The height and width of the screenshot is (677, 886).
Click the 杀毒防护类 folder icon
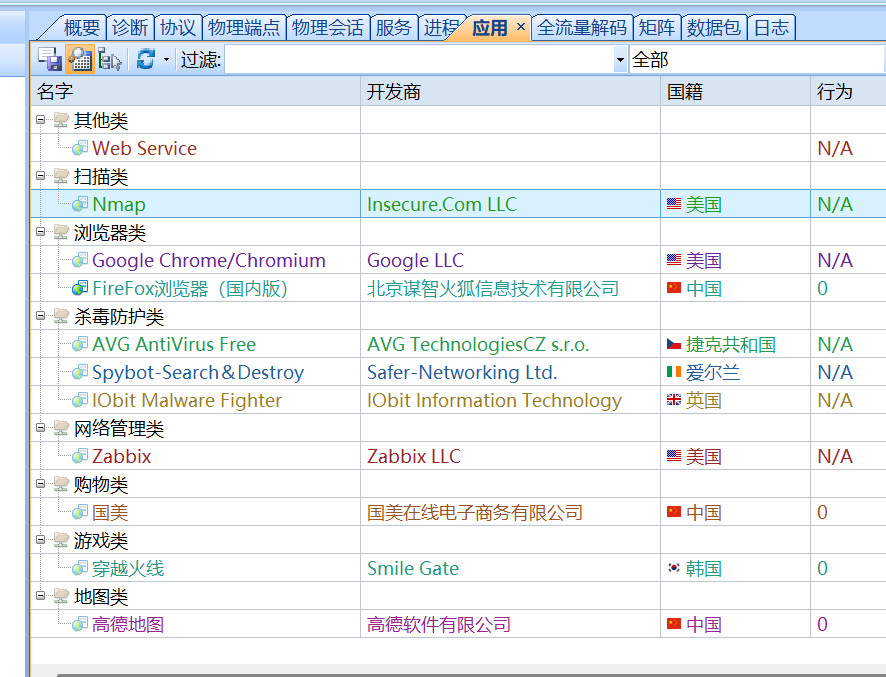click(61, 316)
